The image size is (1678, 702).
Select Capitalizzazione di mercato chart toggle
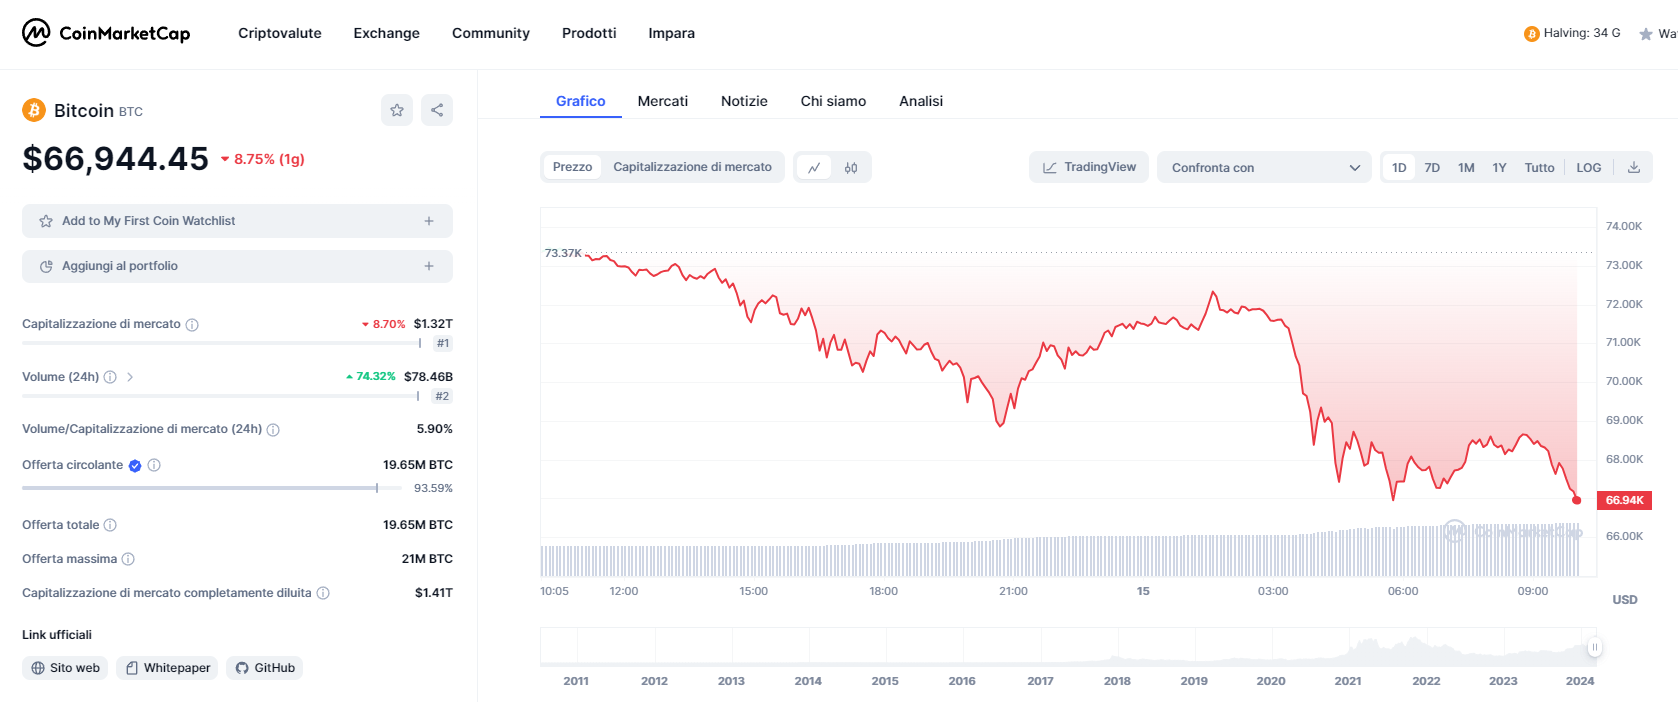point(692,167)
